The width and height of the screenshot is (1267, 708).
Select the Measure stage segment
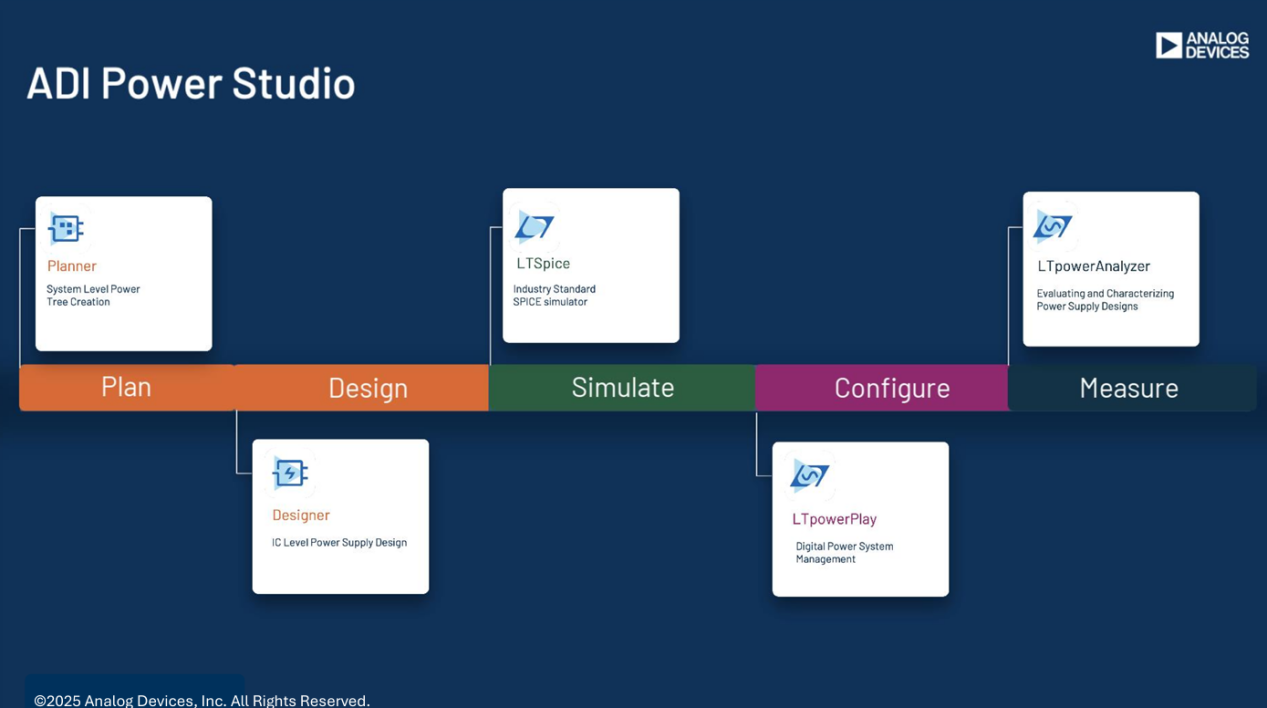click(1132, 387)
